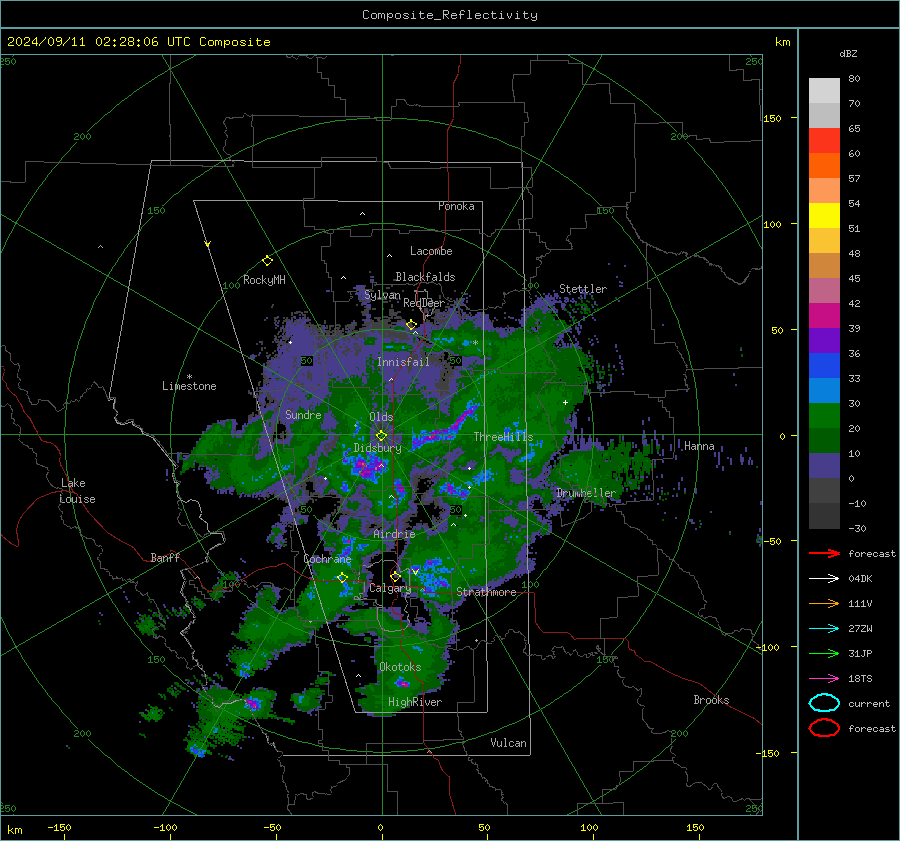This screenshot has height=841, width=900.
Task: Click yellow diamond marker below Cochrane
Action: [343, 578]
